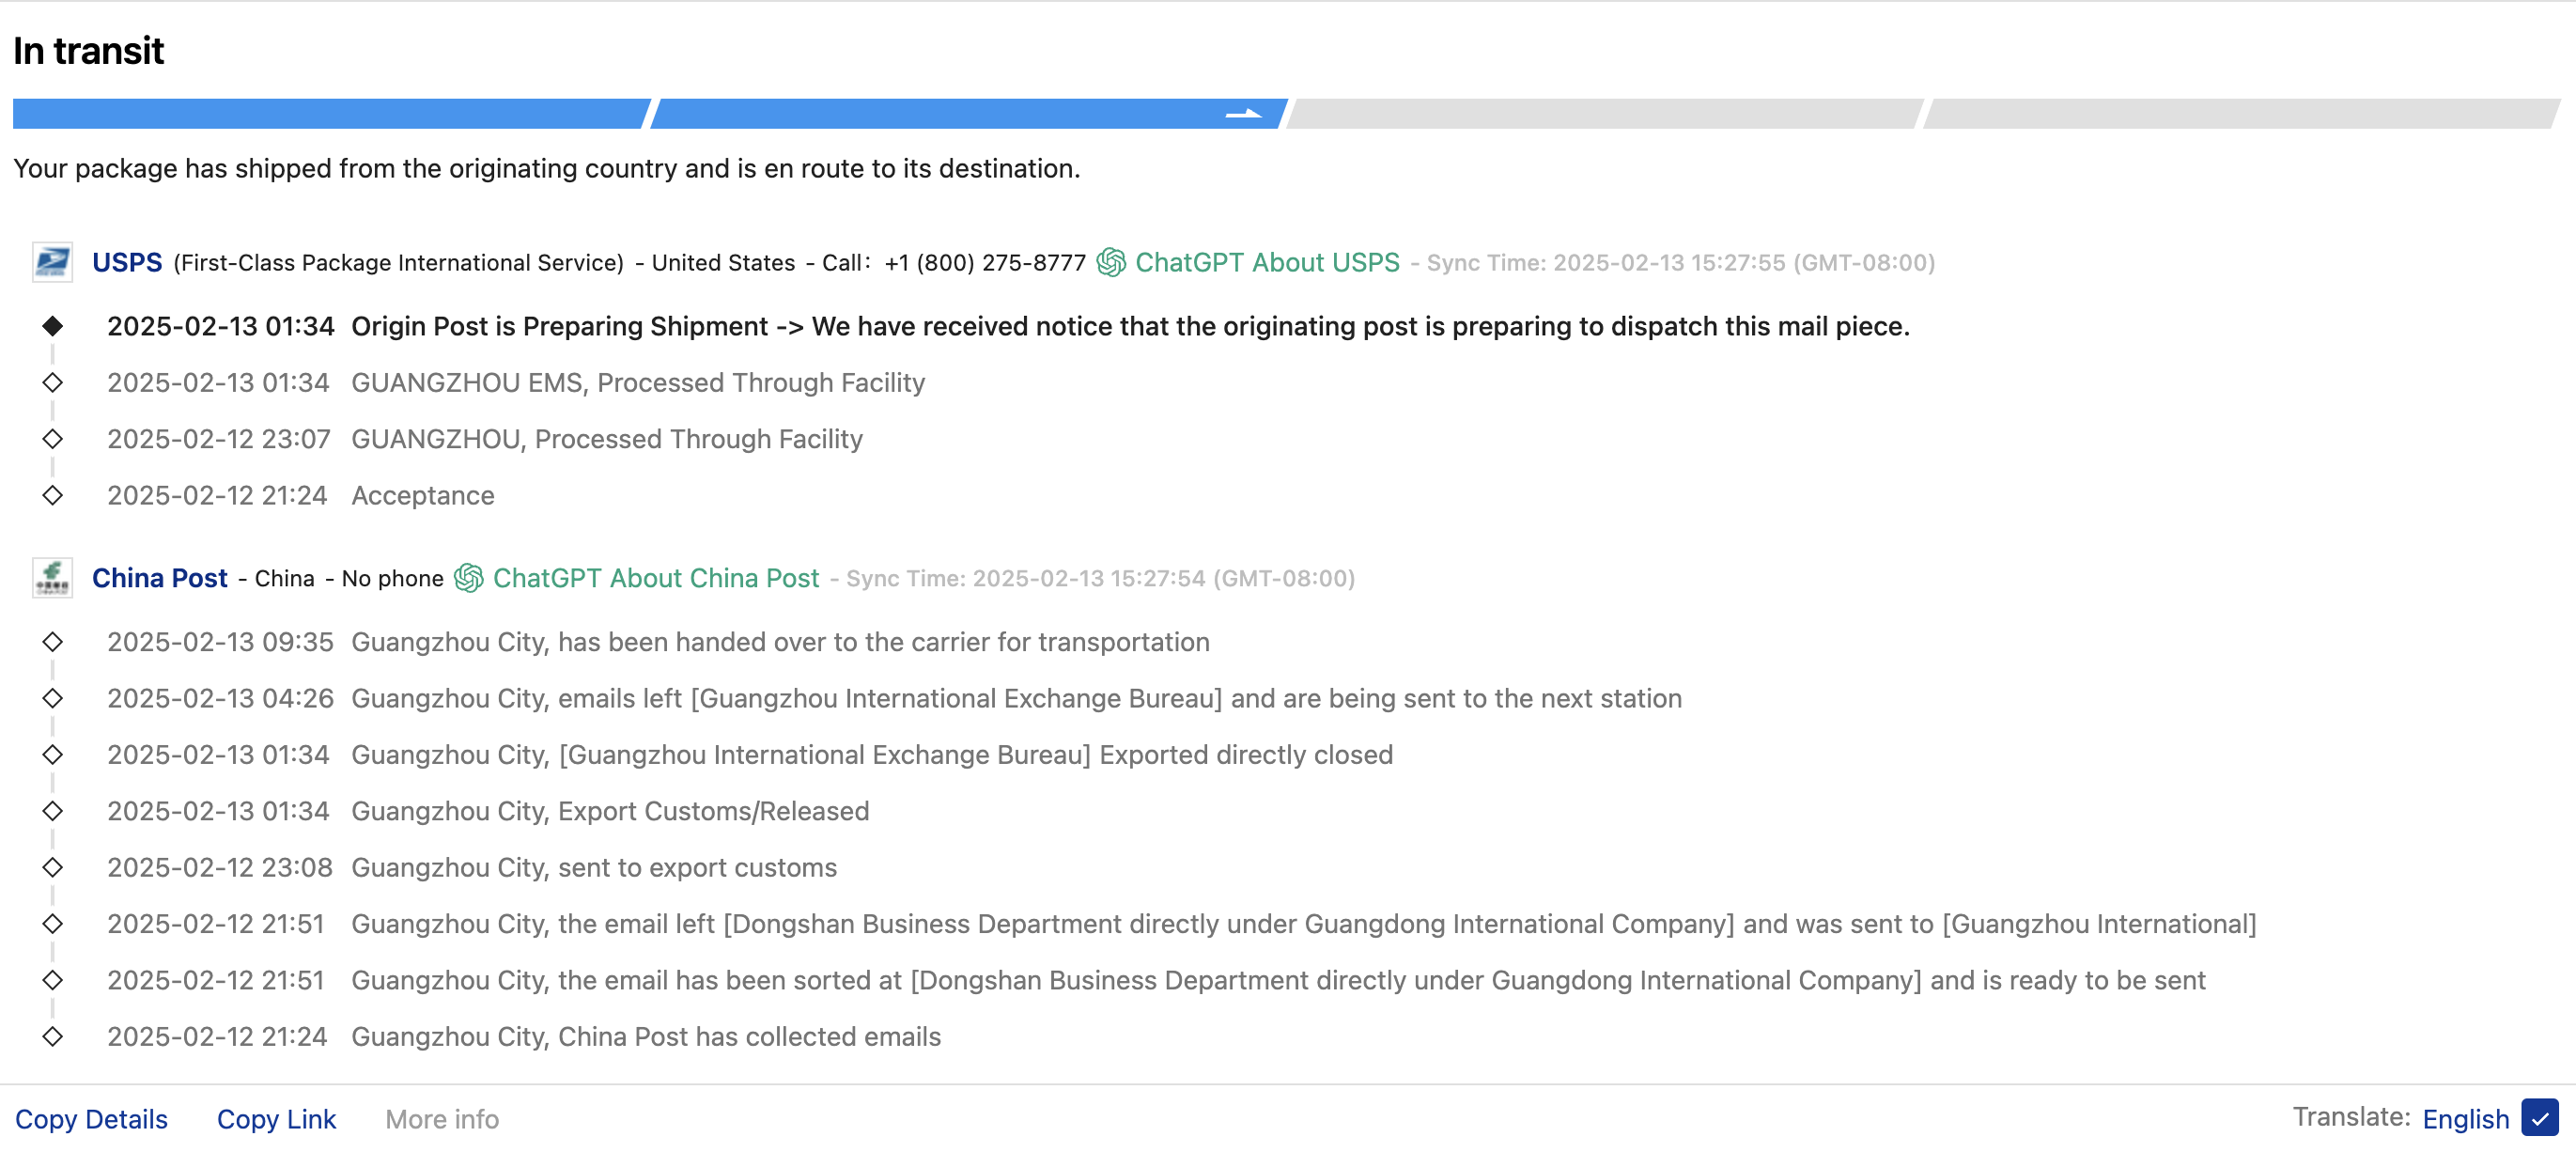This screenshot has height=1152, width=2576.
Task: Click Copy Link
Action: pyautogui.click(x=276, y=1119)
